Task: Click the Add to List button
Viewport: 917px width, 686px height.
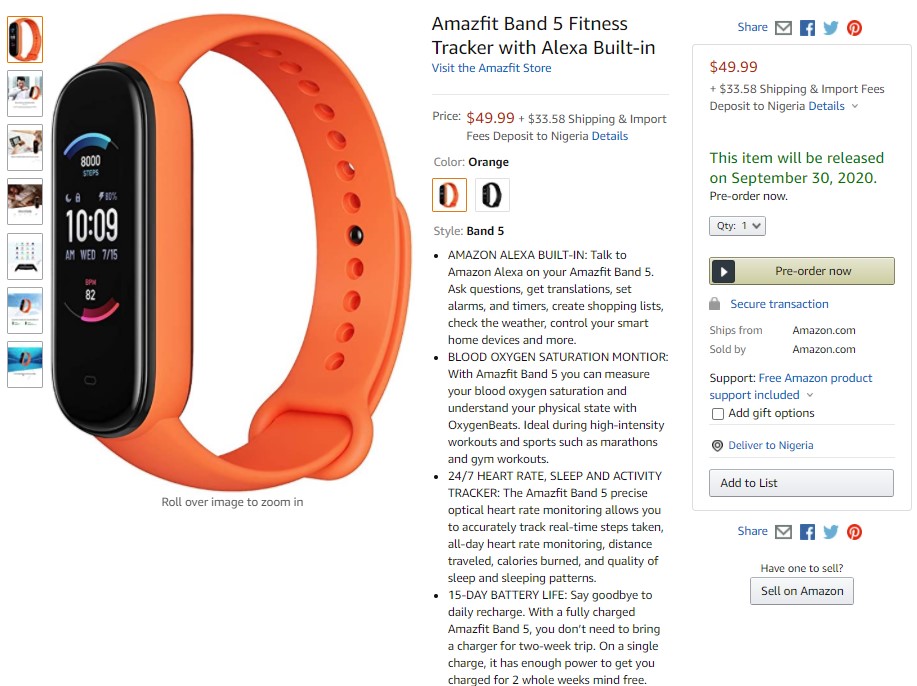Action: click(x=801, y=483)
